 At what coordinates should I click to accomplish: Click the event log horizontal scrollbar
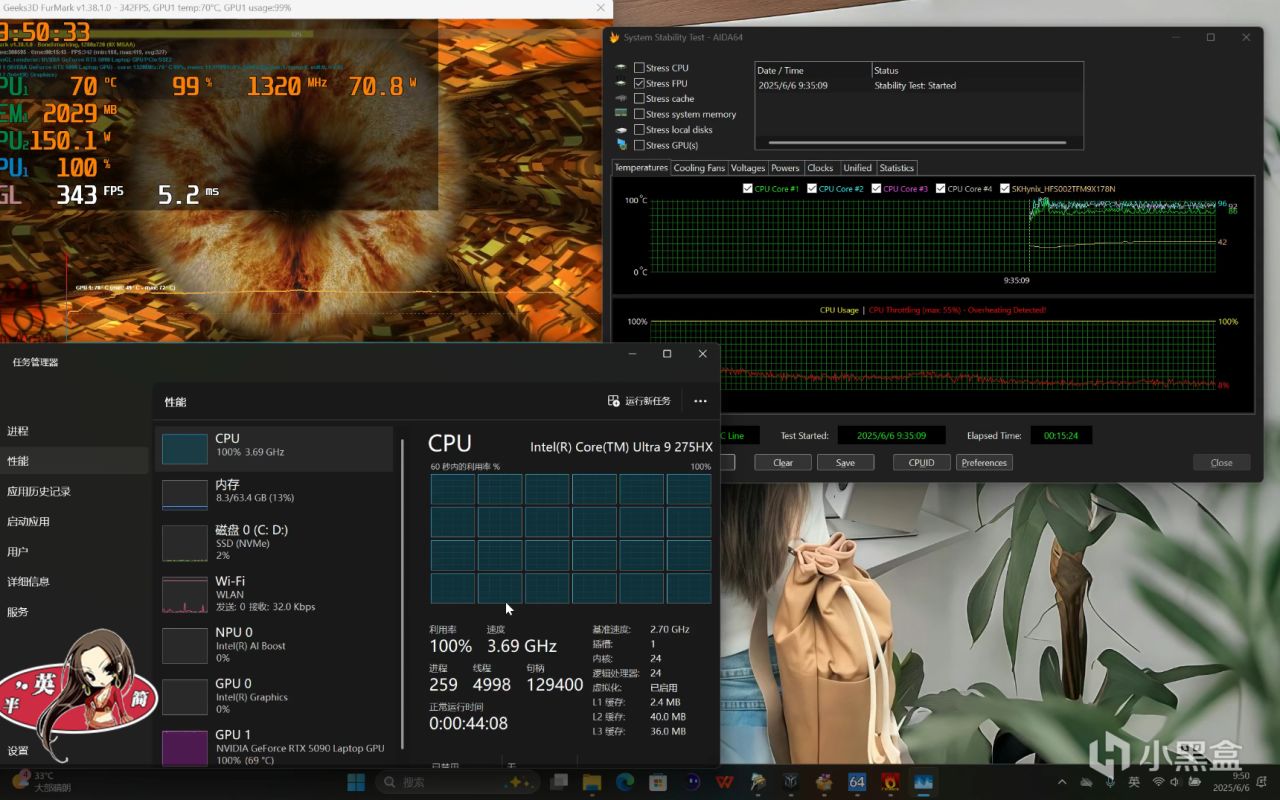coord(916,142)
